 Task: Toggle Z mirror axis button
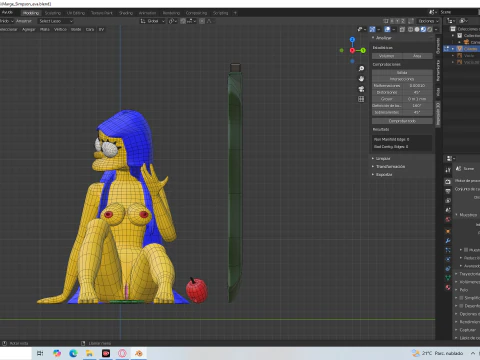403,21
